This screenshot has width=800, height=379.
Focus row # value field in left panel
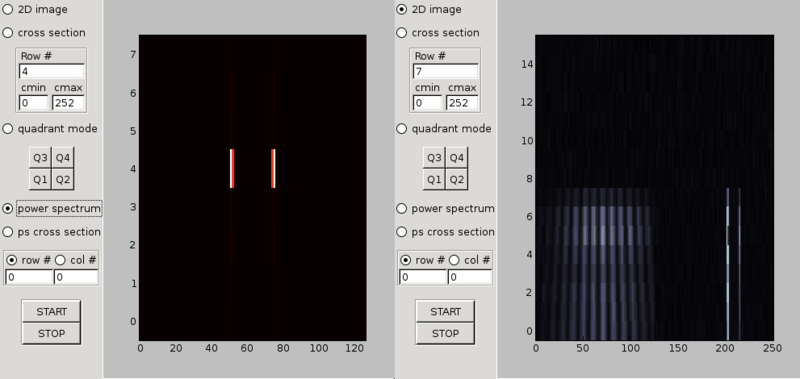(x=29, y=277)
